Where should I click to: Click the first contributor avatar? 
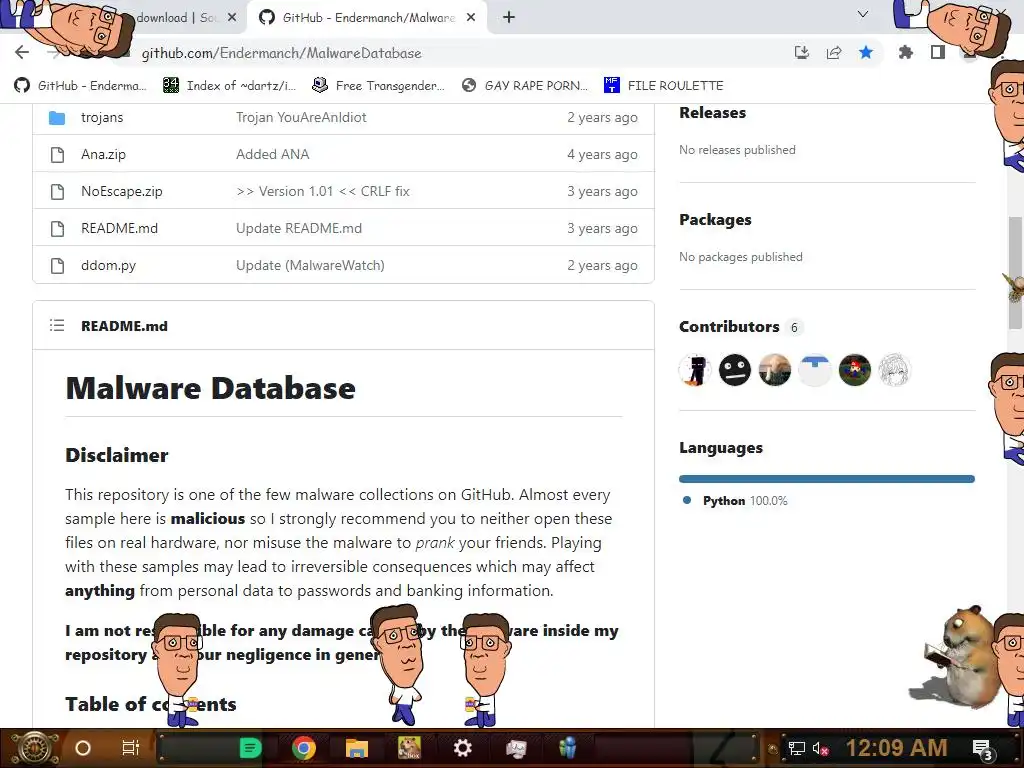pos(695,370)
